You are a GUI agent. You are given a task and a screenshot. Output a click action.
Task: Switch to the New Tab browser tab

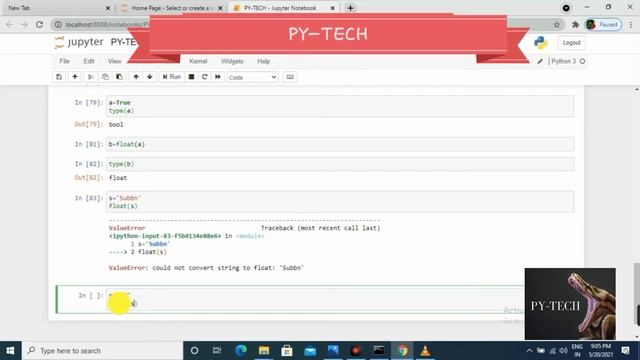click(x=58, y=8)
